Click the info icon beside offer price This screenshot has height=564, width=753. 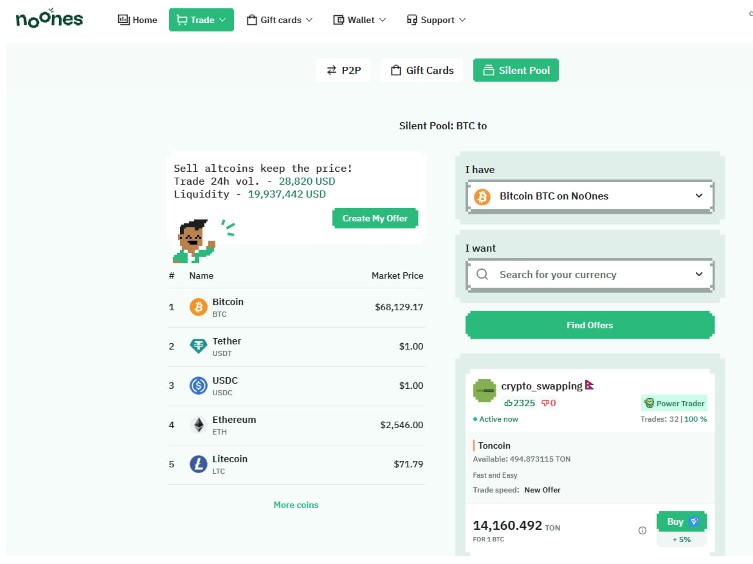[642, 530]
